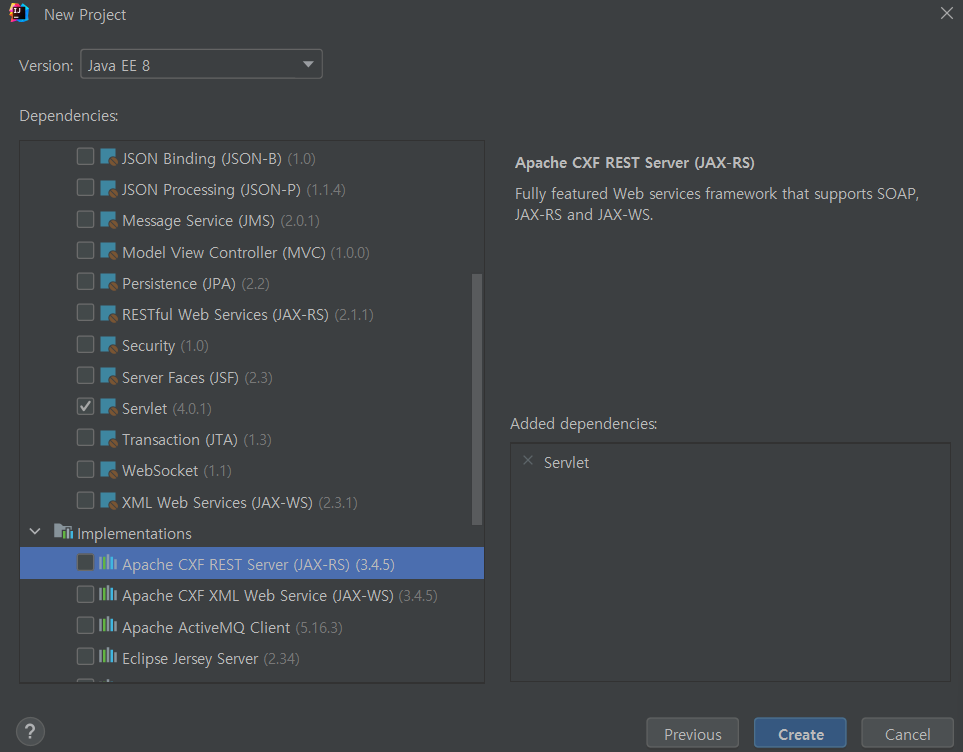The width and height of the screenshot is (963, 752).
Task: Click the Apache ActiveMQ Client library icon
Action: [x=108, y=625]
